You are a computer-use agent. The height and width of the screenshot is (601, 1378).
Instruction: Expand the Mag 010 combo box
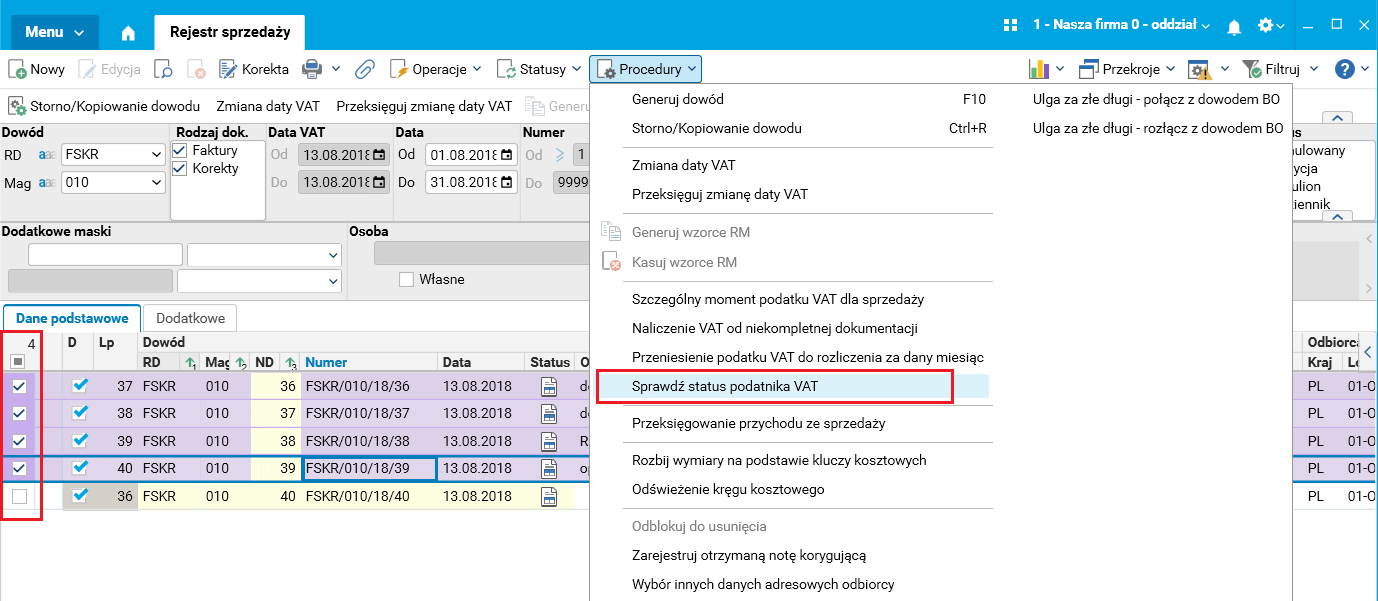coord(113,183)
